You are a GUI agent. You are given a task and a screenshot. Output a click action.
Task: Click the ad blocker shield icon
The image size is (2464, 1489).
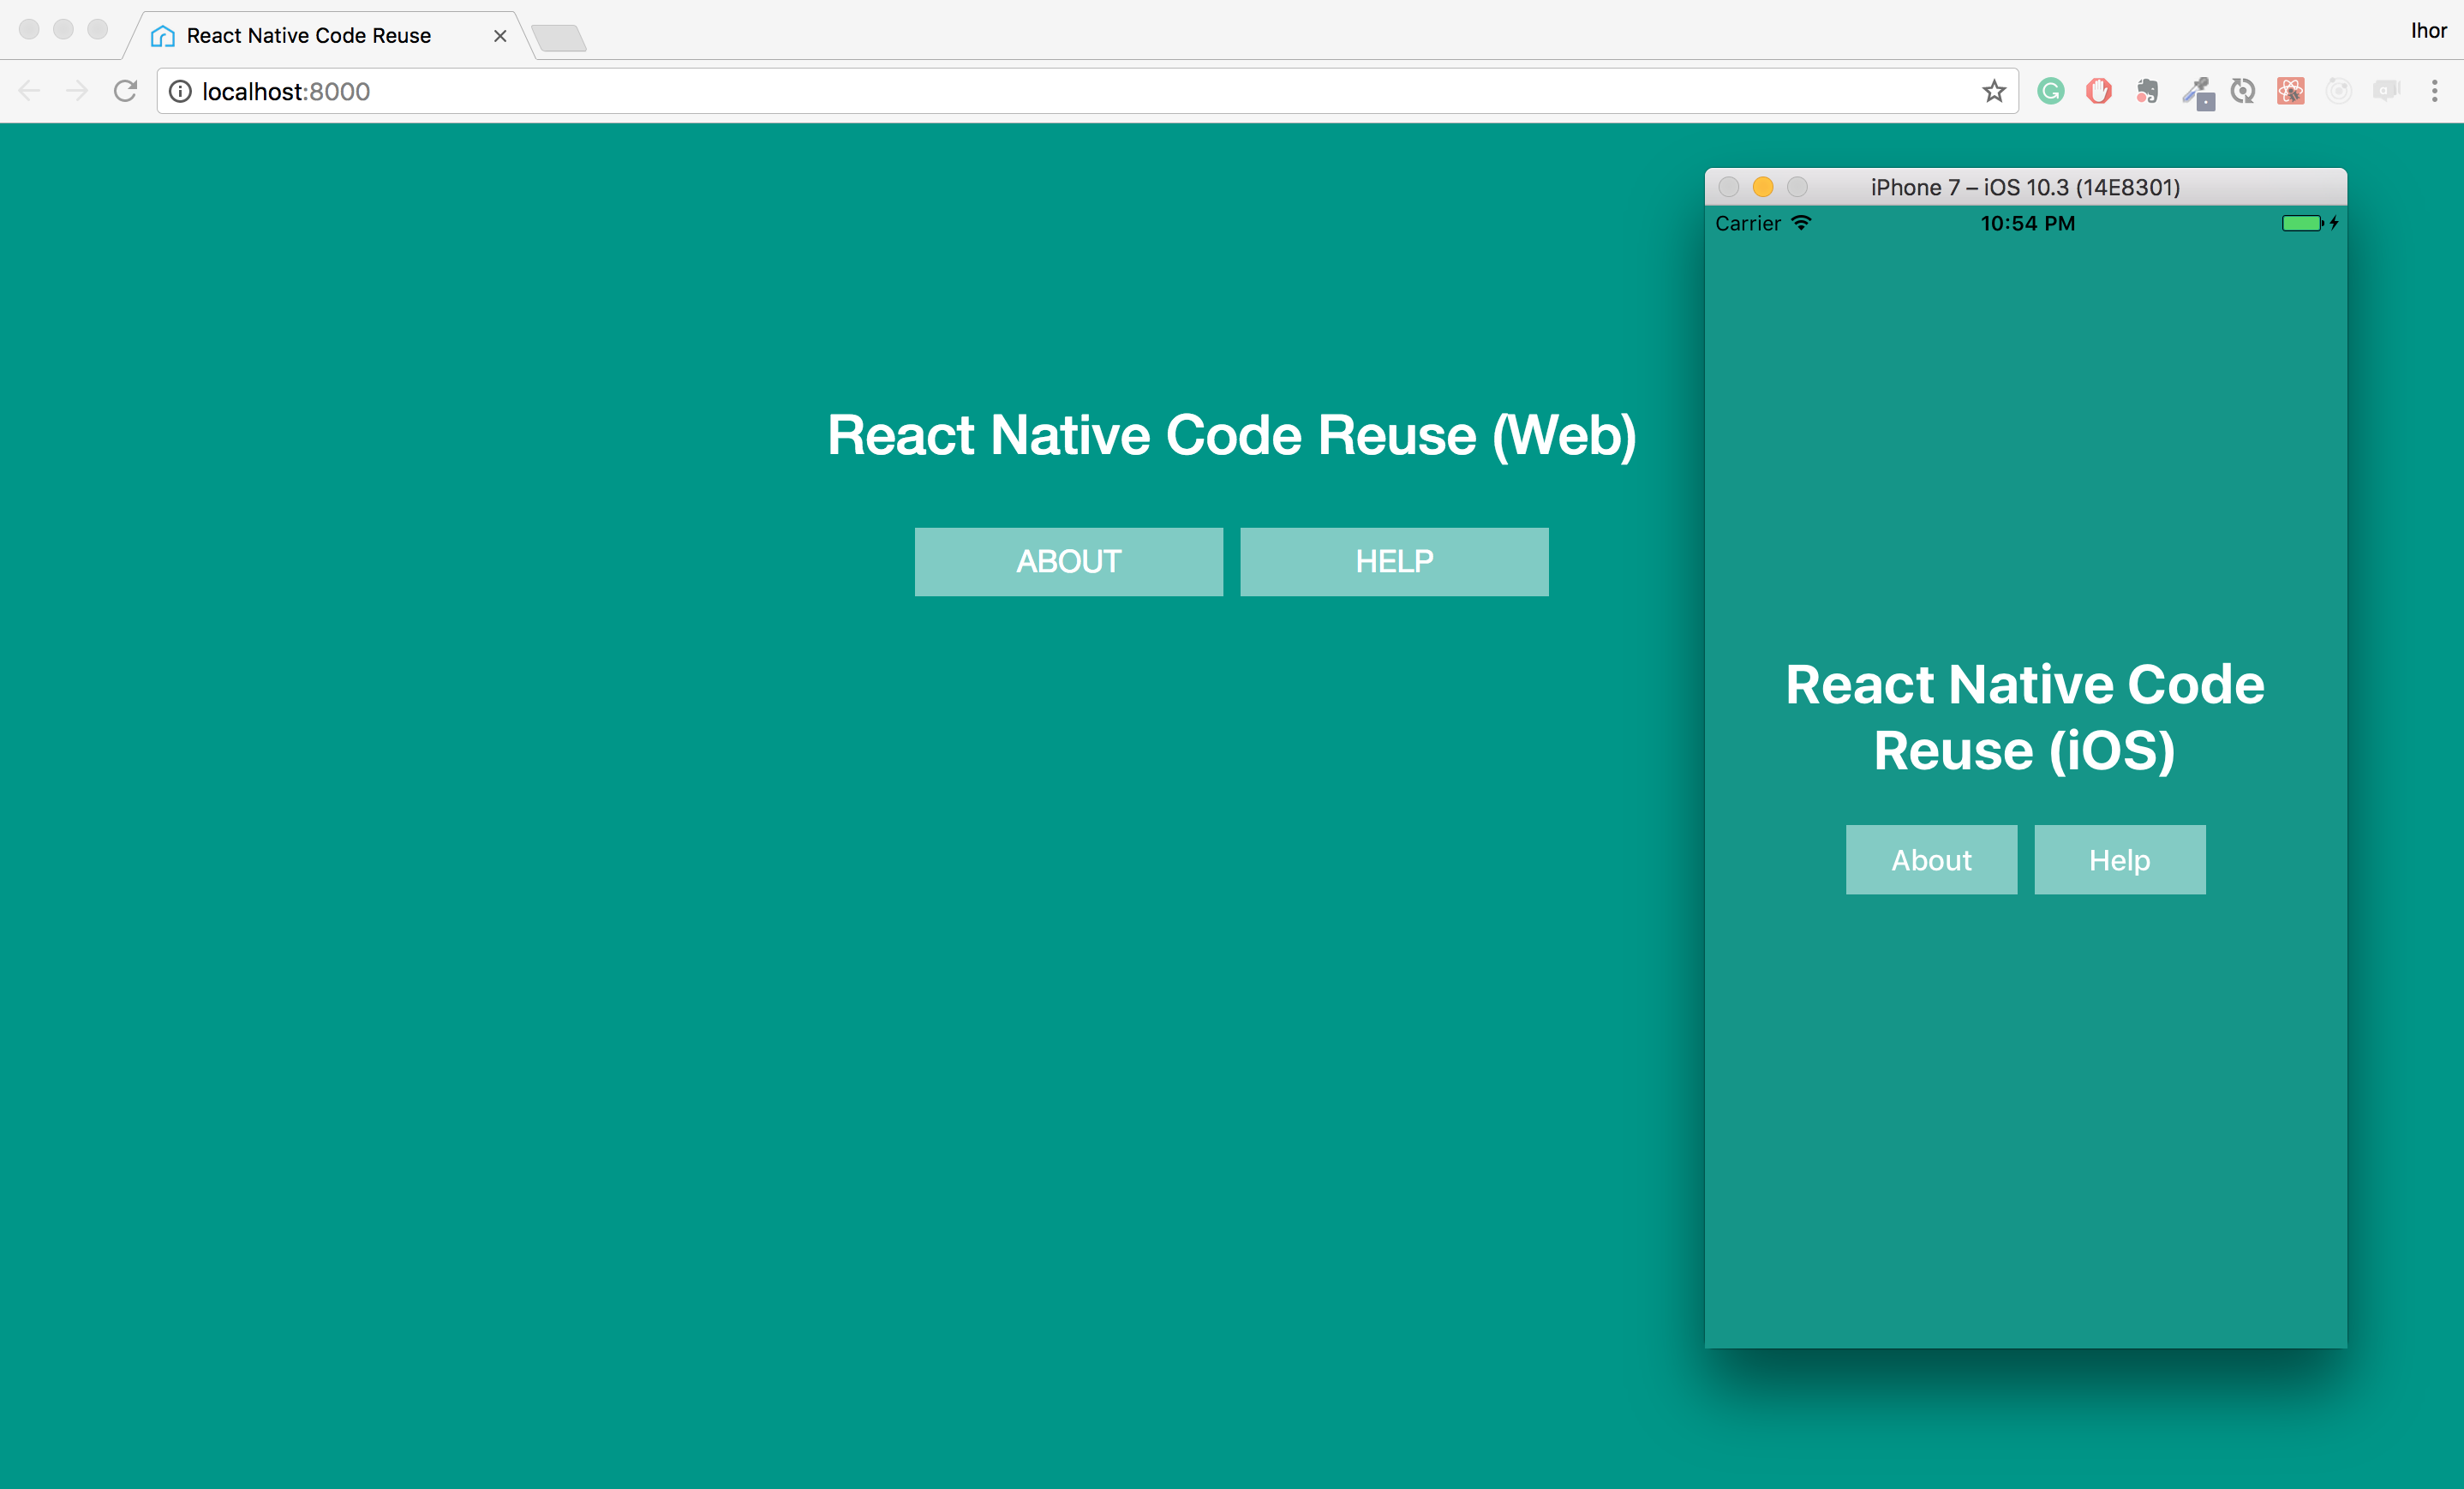point(2096,92)
